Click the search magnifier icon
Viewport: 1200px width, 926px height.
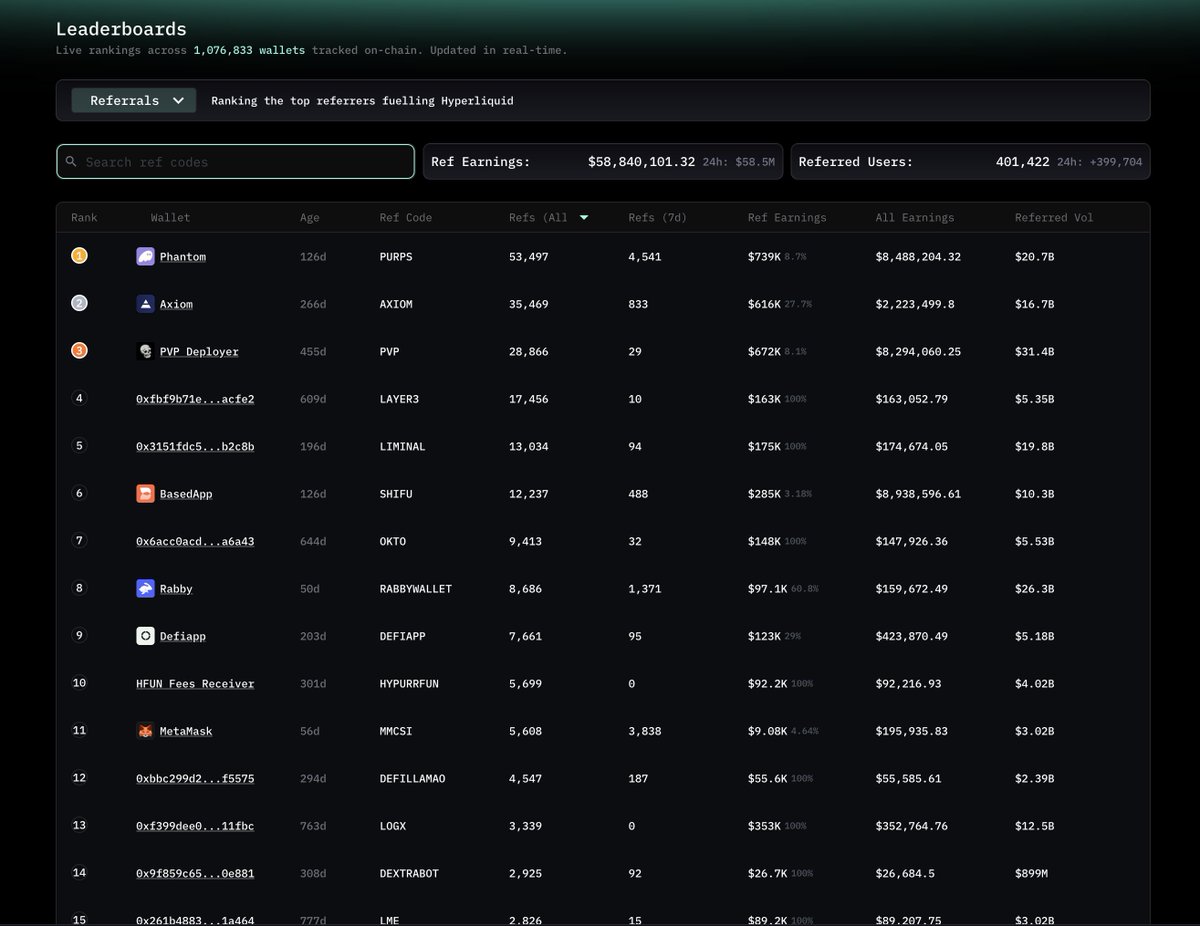click(x=71, y=161)
